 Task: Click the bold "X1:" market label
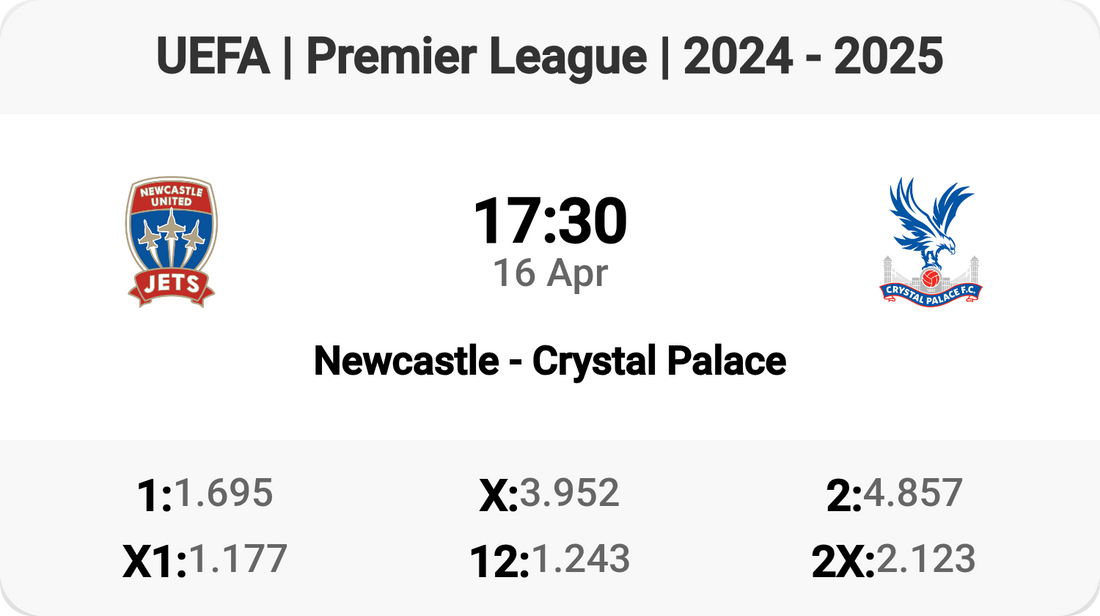tap(155, 562)
